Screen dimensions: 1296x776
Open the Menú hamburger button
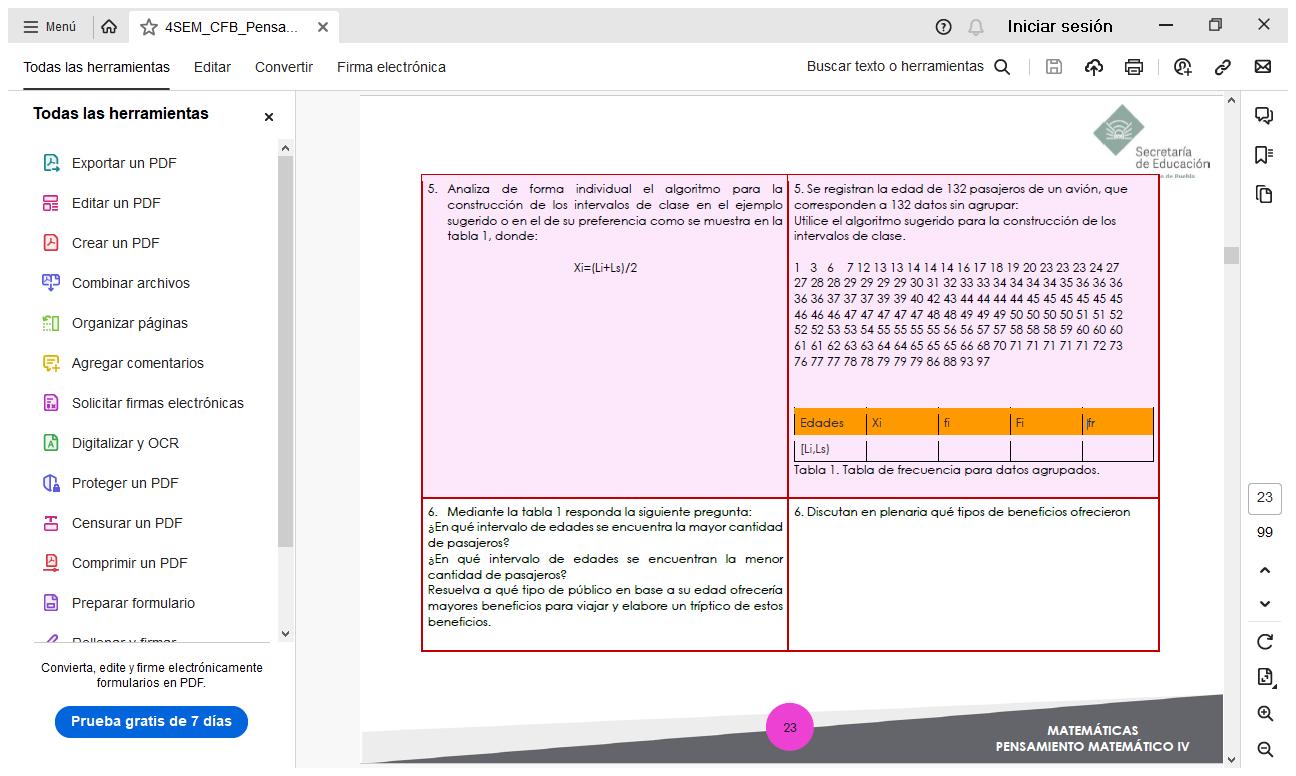pos(49,27)
